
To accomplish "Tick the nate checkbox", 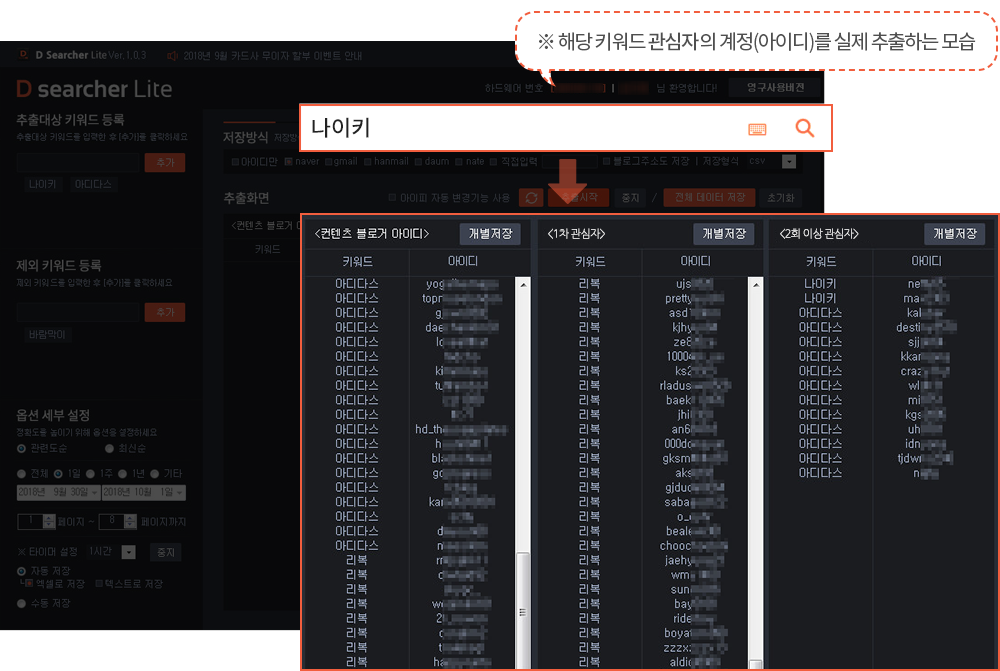I will (x=459, y=162).
